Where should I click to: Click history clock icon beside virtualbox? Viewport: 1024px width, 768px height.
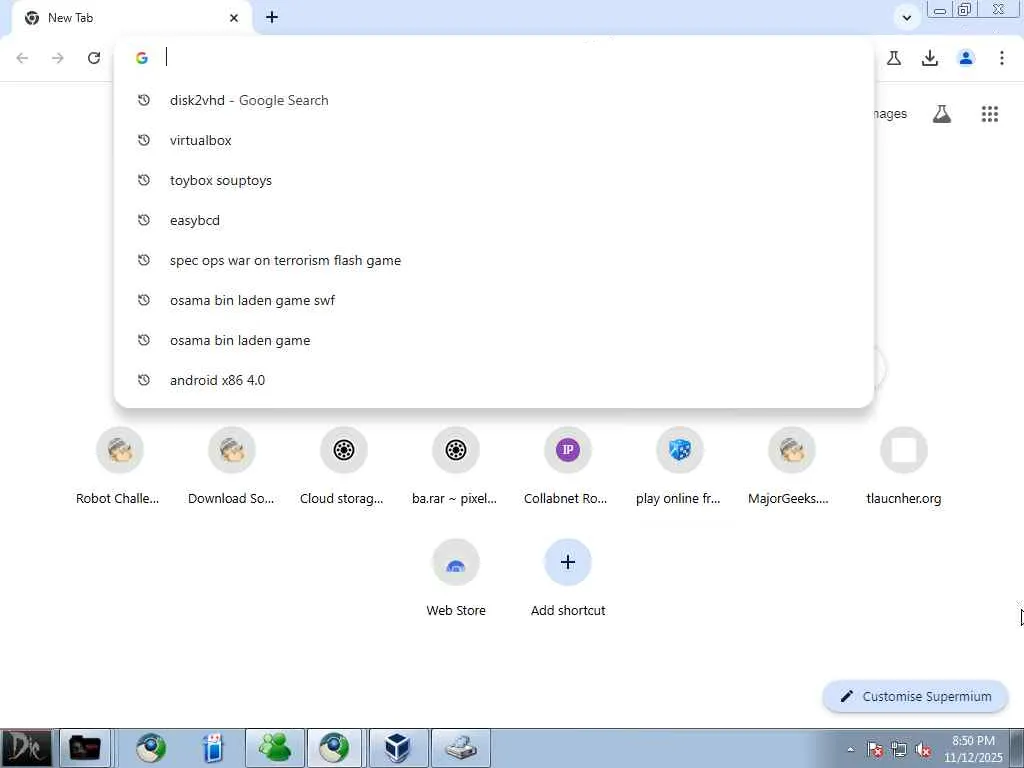pos(144,140)
